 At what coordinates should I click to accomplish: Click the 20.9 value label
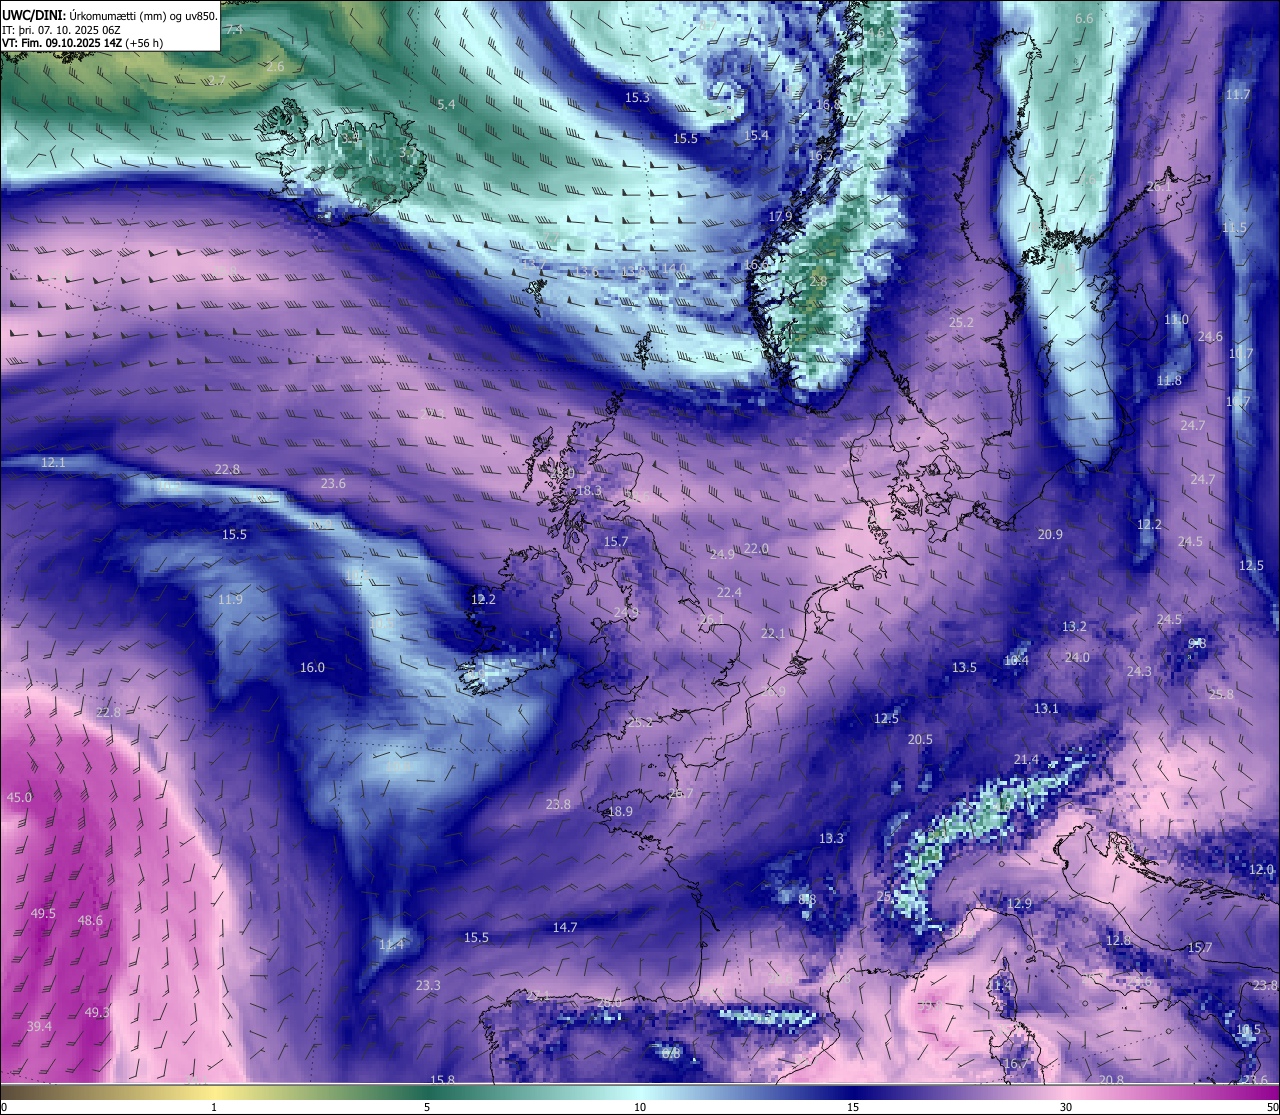coord(1050,534)
